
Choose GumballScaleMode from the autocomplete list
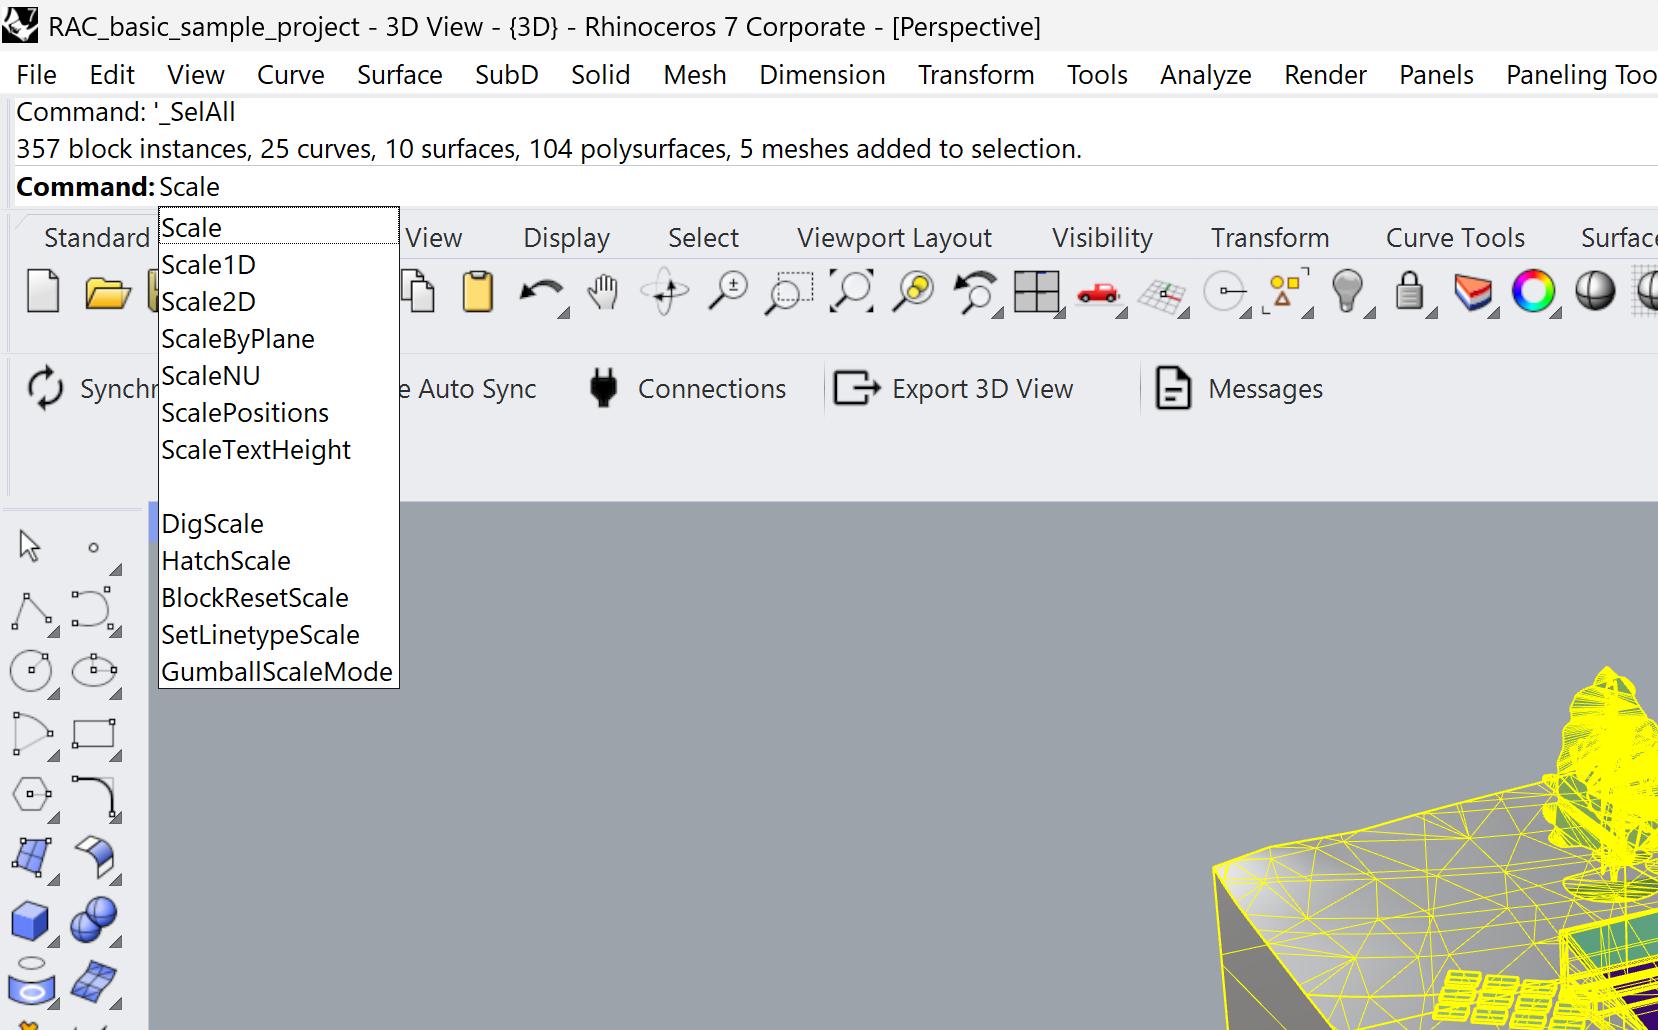pyautogui.click(x=279, y=672)
